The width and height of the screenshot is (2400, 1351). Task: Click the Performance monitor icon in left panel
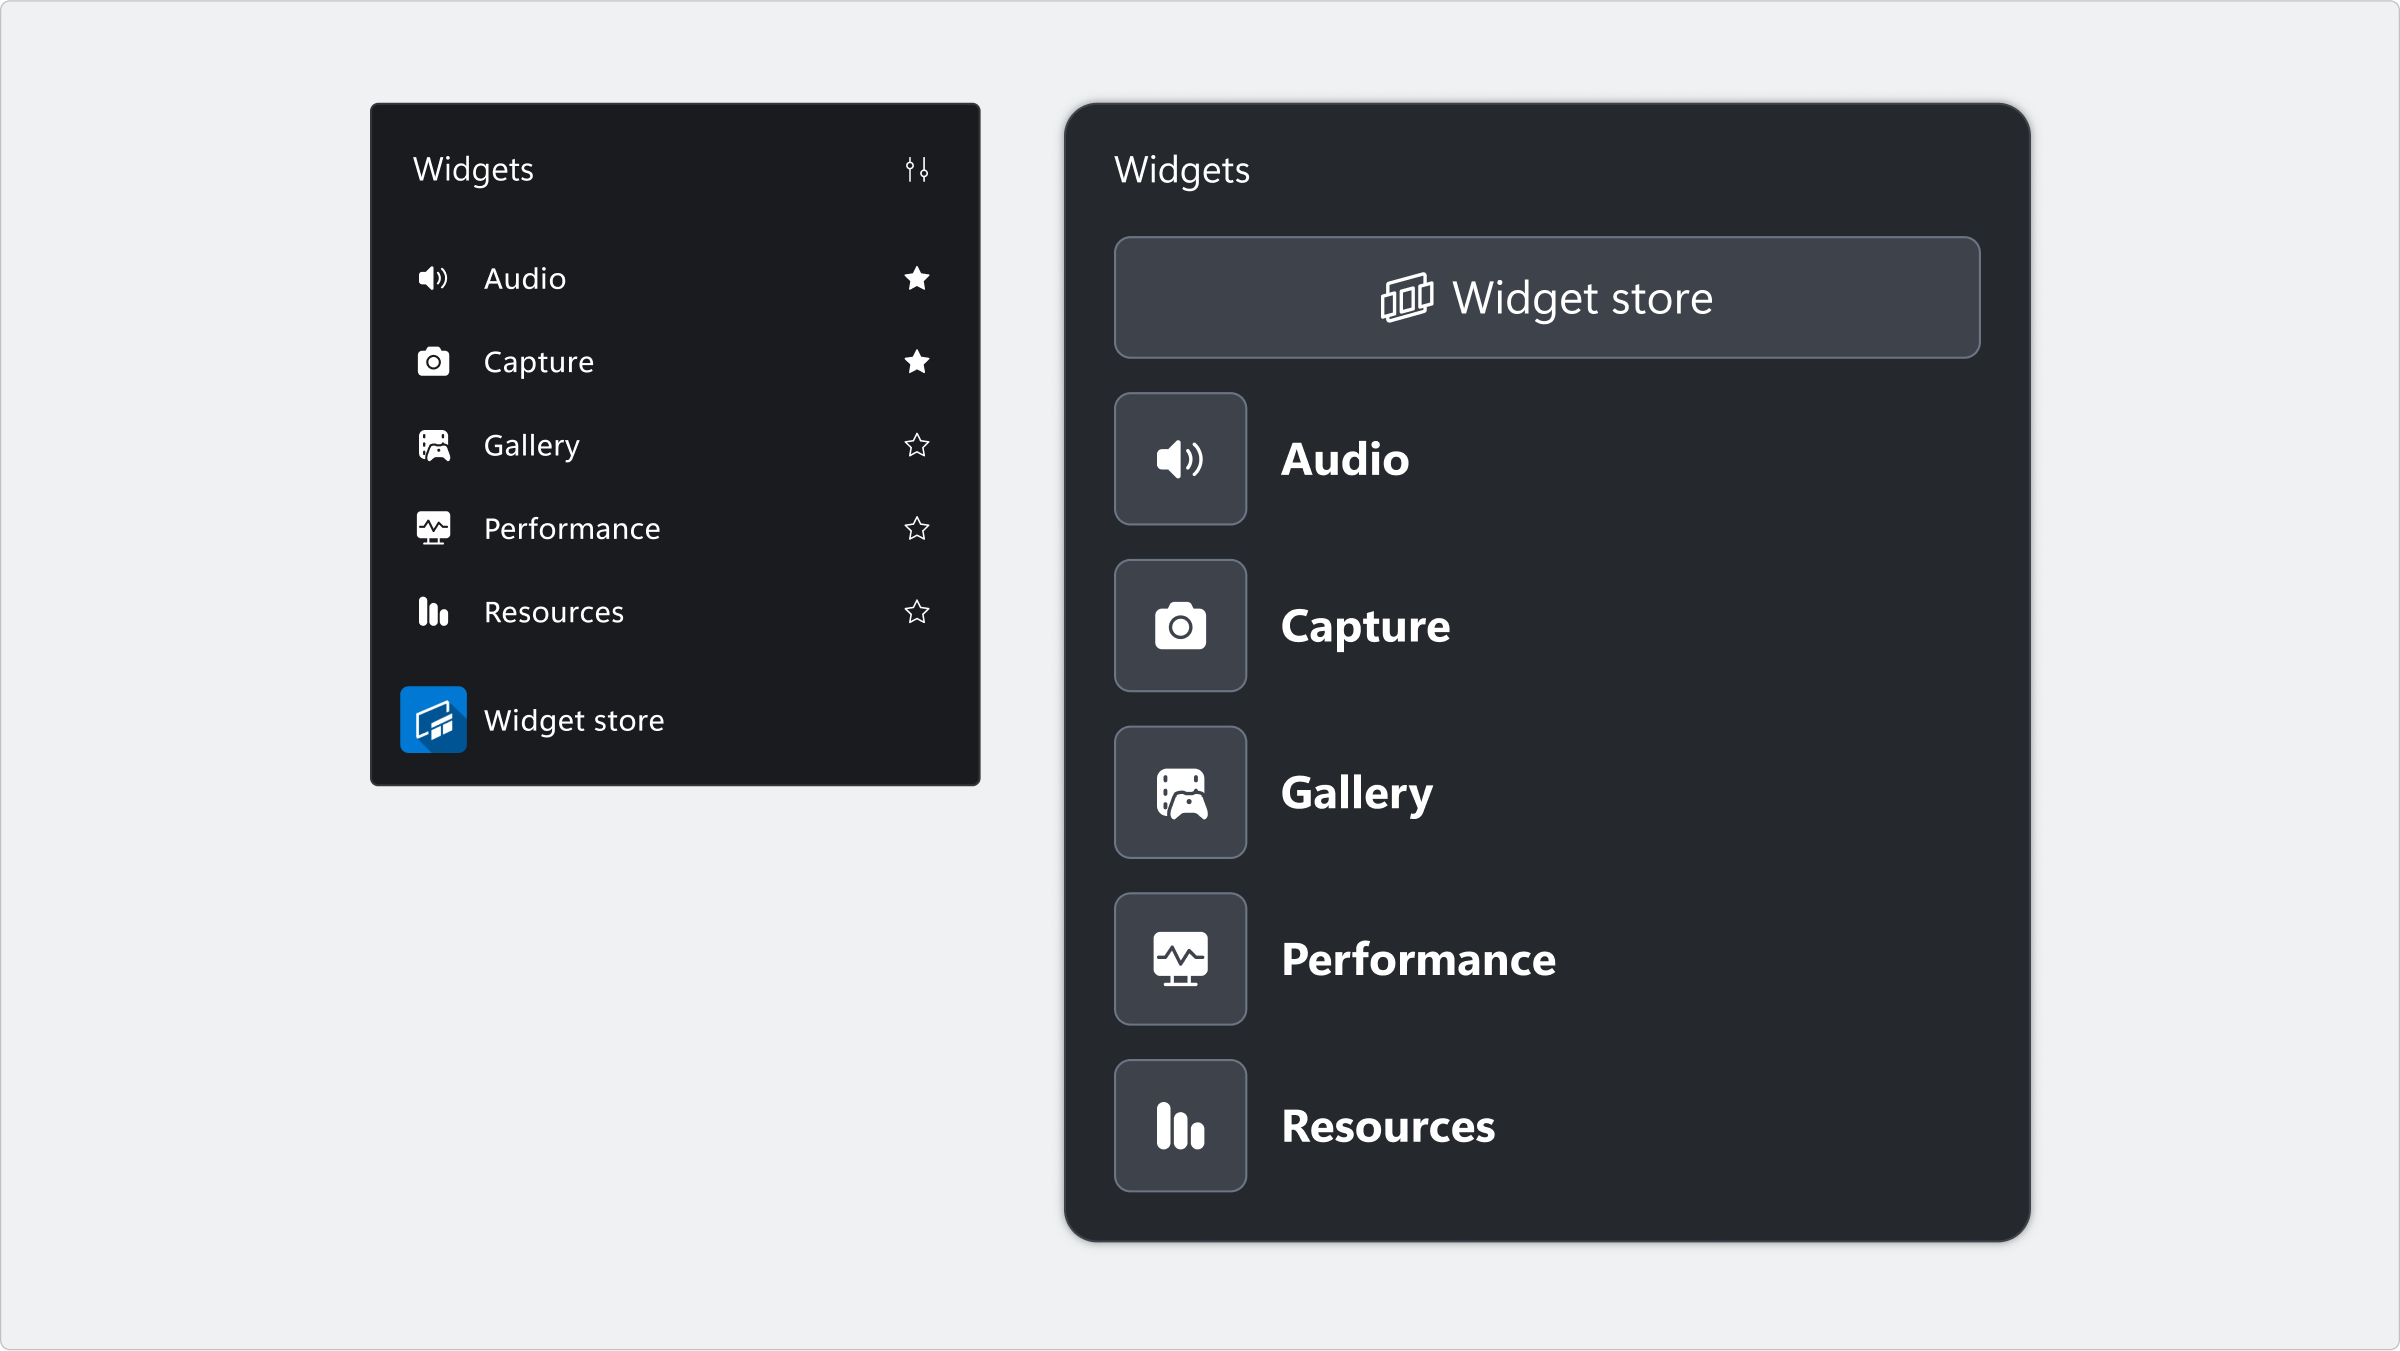tap(433, 528)
